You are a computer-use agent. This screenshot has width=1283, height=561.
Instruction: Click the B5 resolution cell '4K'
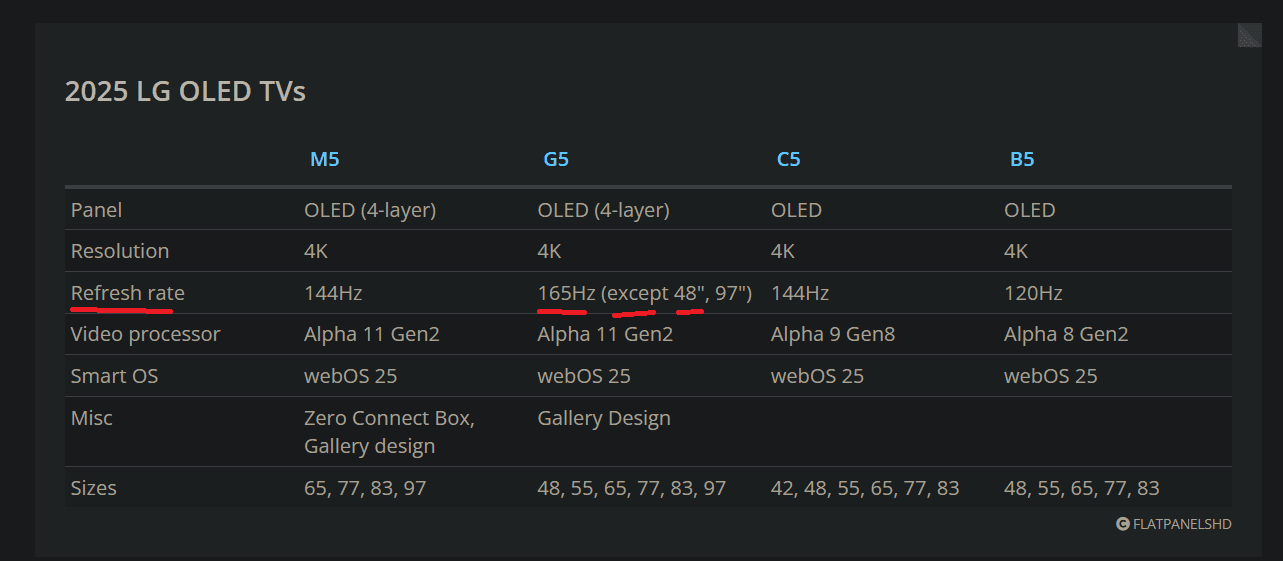pyautogui.click(x=1016, y=251)
